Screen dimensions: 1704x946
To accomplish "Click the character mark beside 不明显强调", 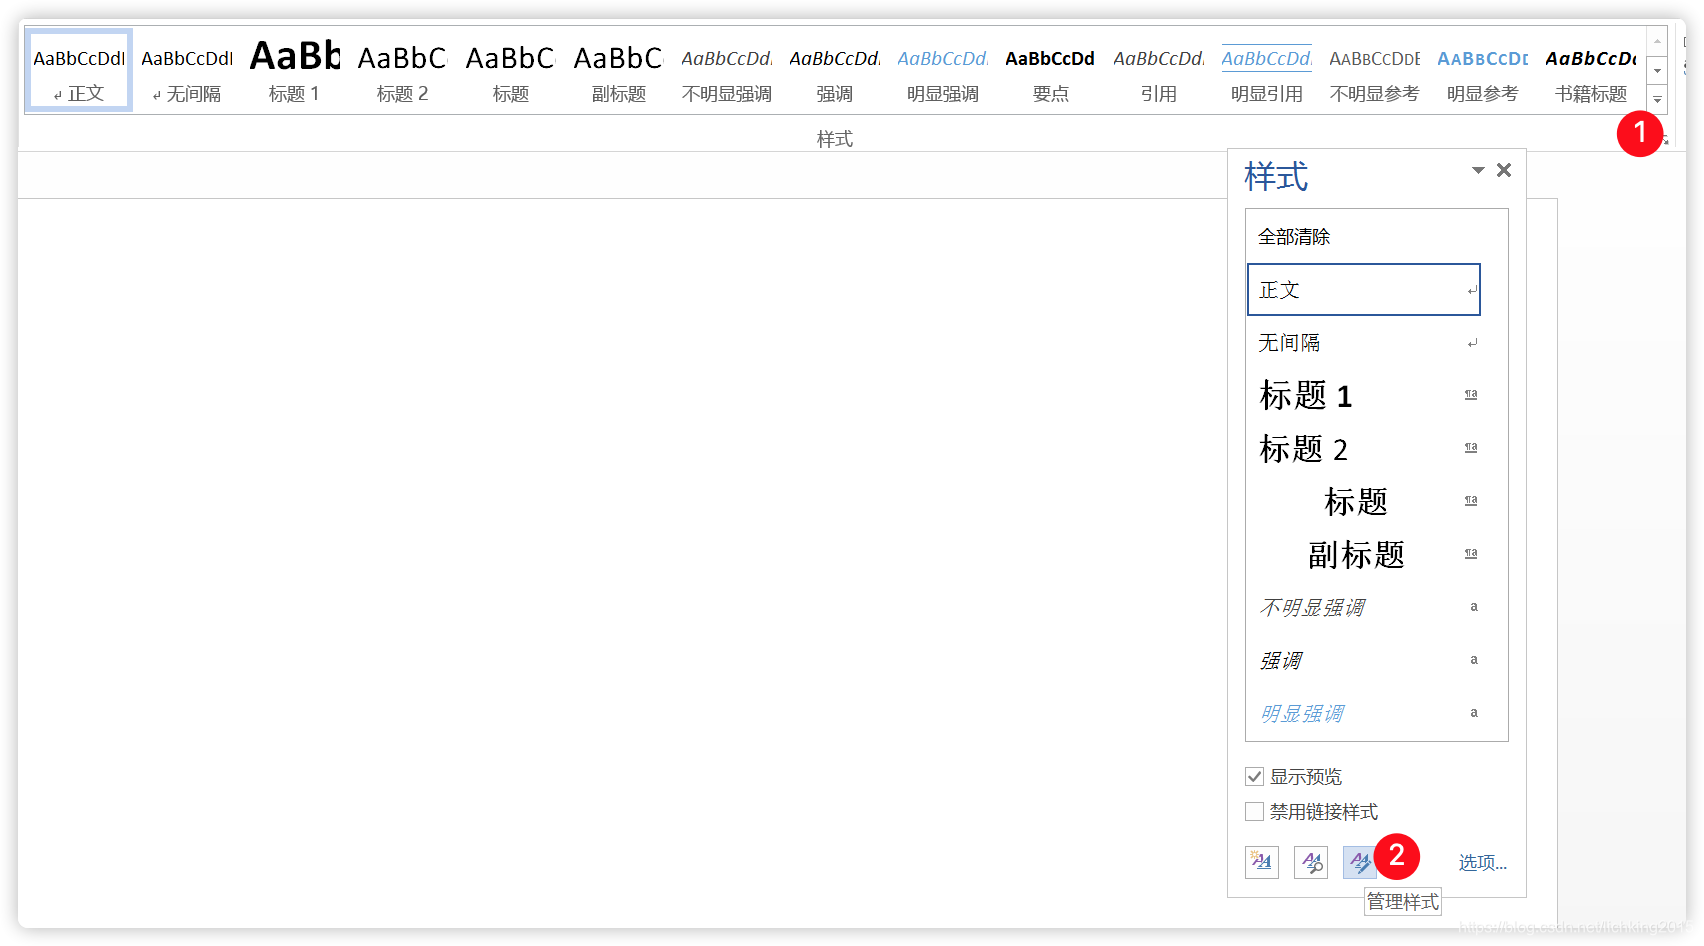I will tap(1473, 607).
